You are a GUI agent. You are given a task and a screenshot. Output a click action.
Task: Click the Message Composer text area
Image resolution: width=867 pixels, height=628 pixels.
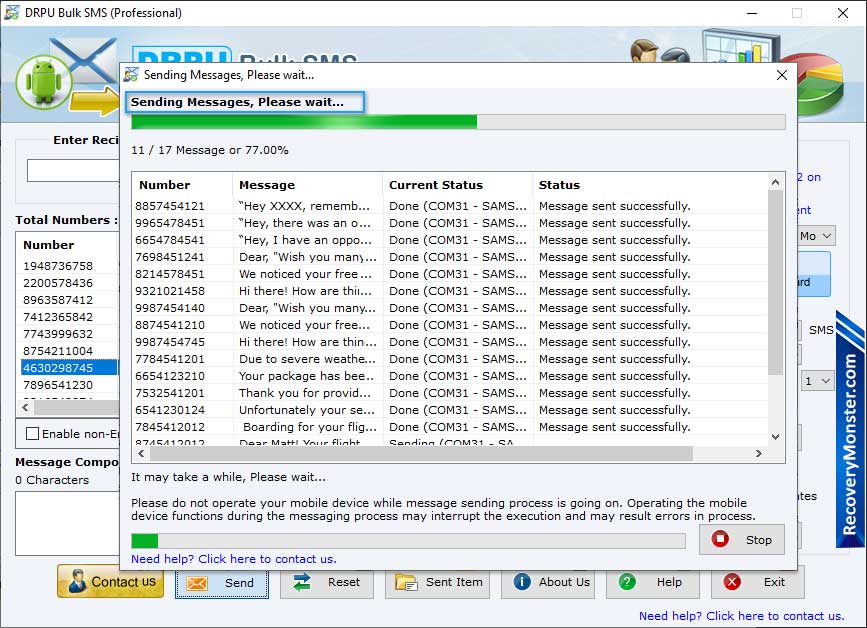67,523
